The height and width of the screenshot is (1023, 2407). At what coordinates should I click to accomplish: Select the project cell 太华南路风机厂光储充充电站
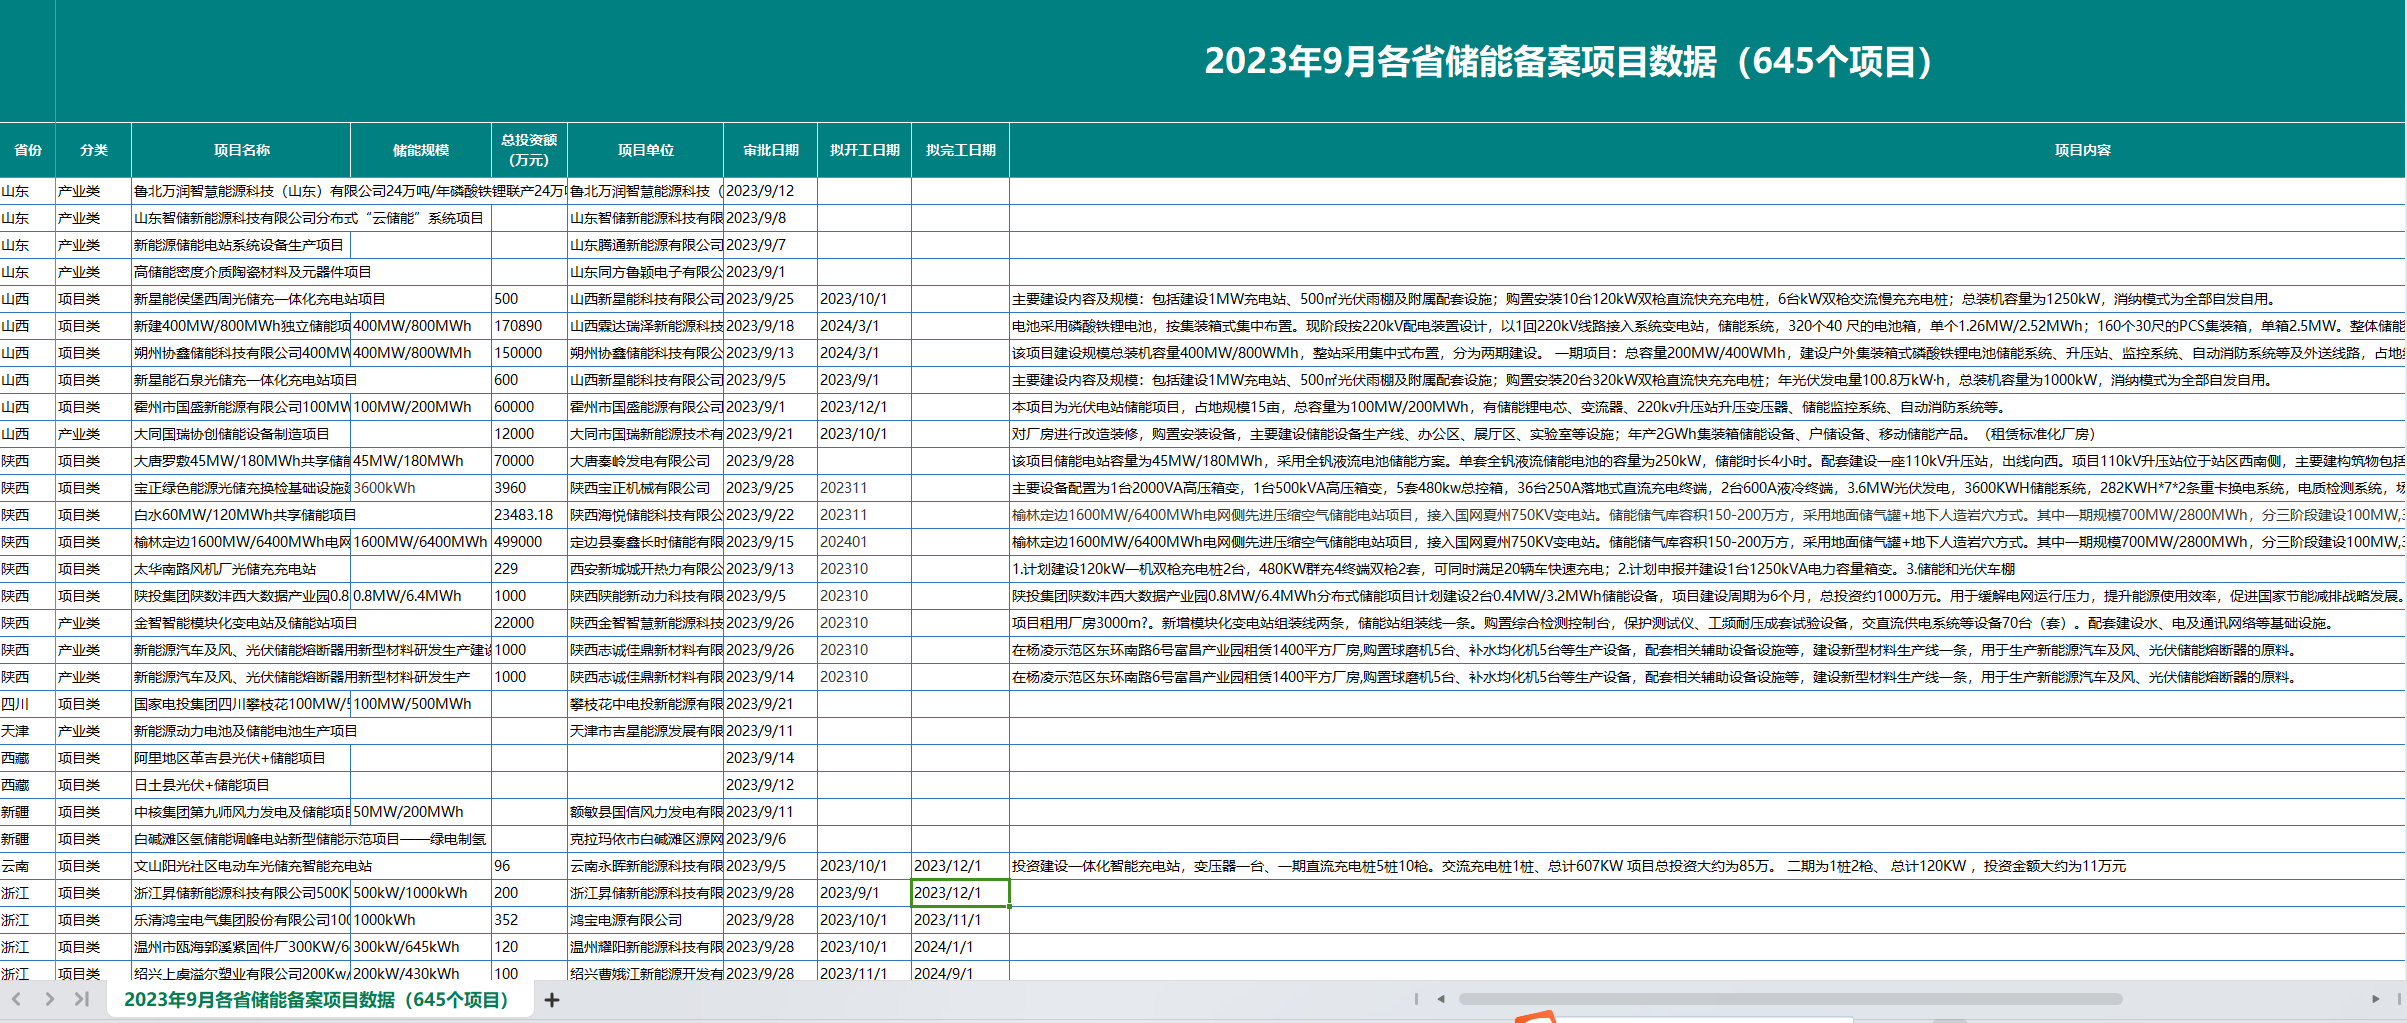(x=241, y=569)
